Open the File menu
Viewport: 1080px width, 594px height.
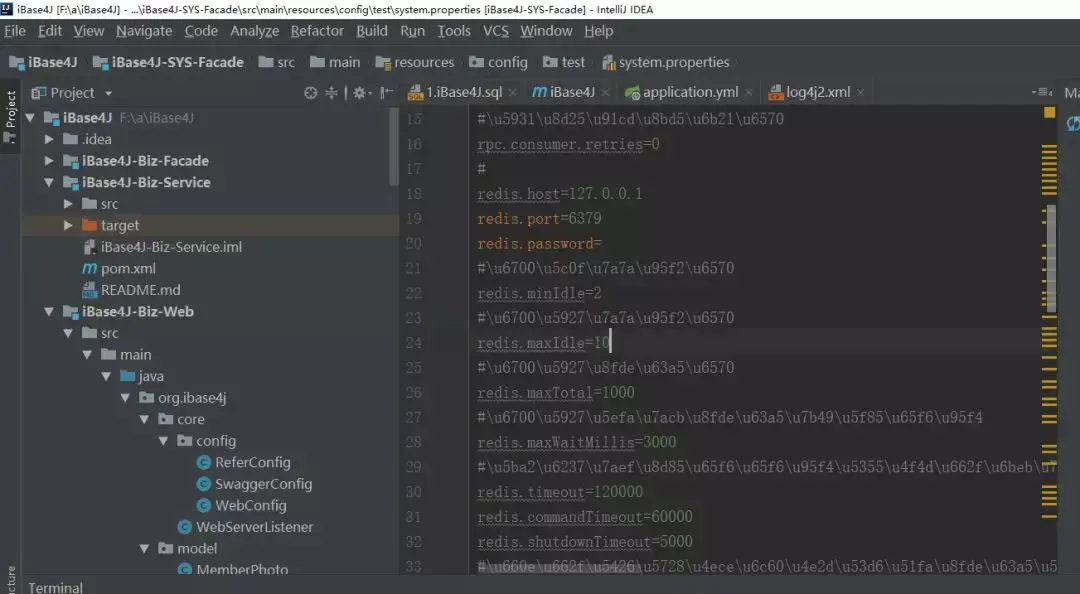(x=14, y=31)
